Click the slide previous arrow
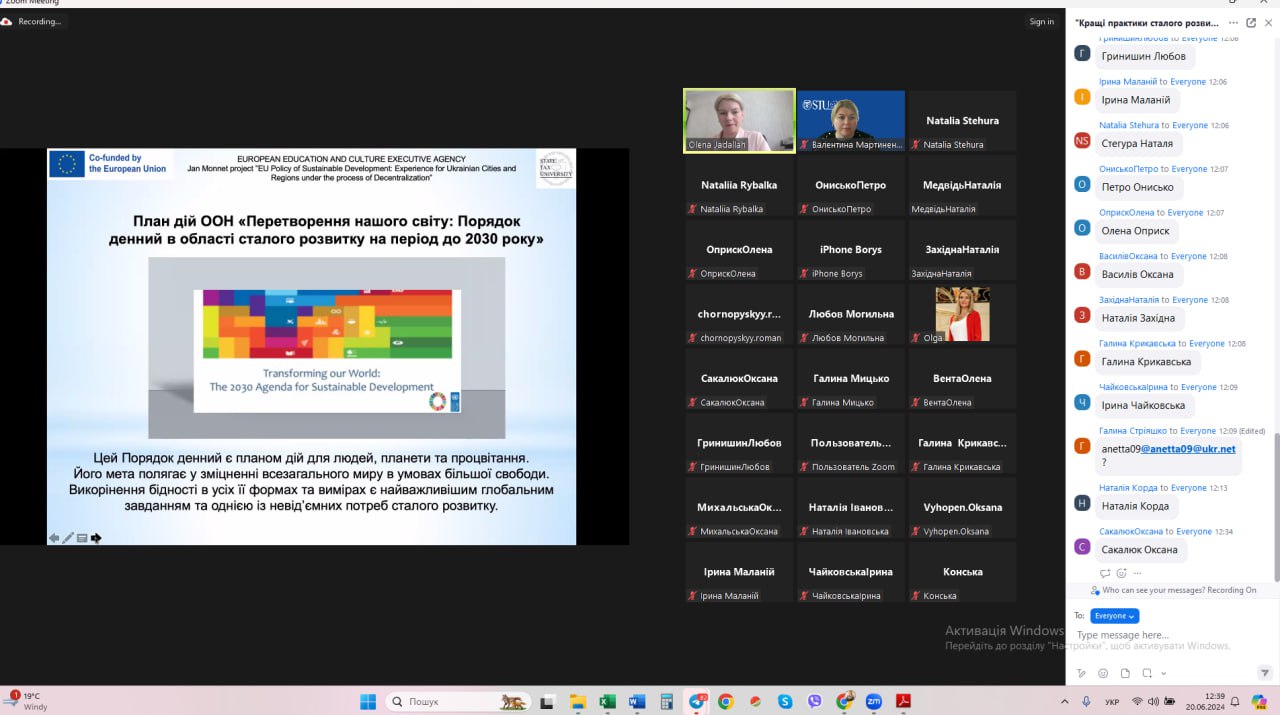The height and width of the screenshot is (715, 1280). (x=54, y=538)
